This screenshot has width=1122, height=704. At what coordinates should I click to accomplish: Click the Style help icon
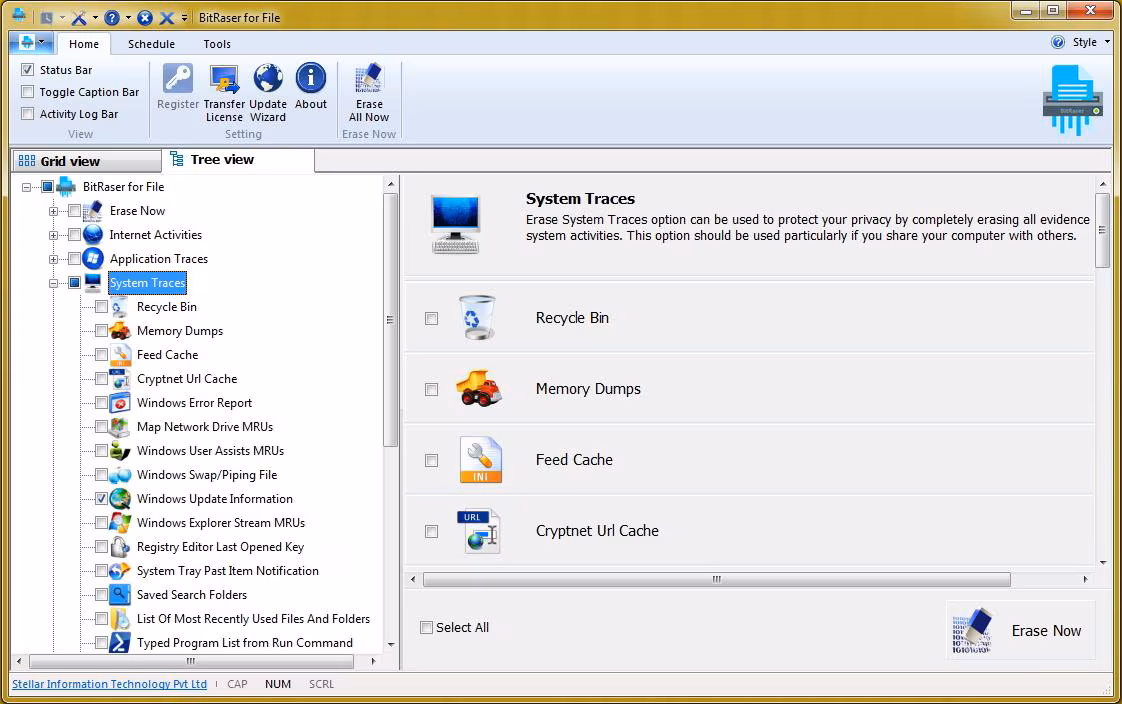(x=1058, y=42)
